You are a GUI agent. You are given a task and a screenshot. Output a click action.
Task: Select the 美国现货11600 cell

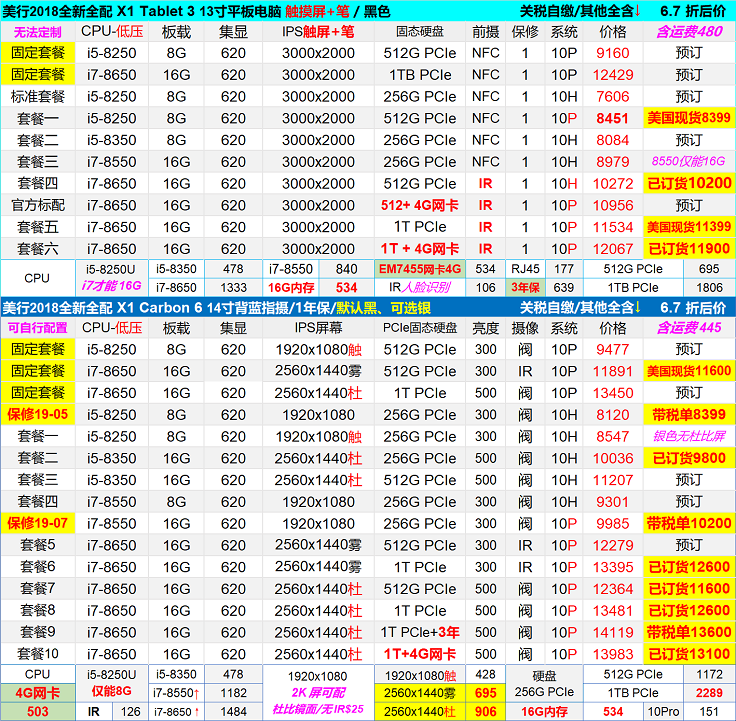point(689,371)
